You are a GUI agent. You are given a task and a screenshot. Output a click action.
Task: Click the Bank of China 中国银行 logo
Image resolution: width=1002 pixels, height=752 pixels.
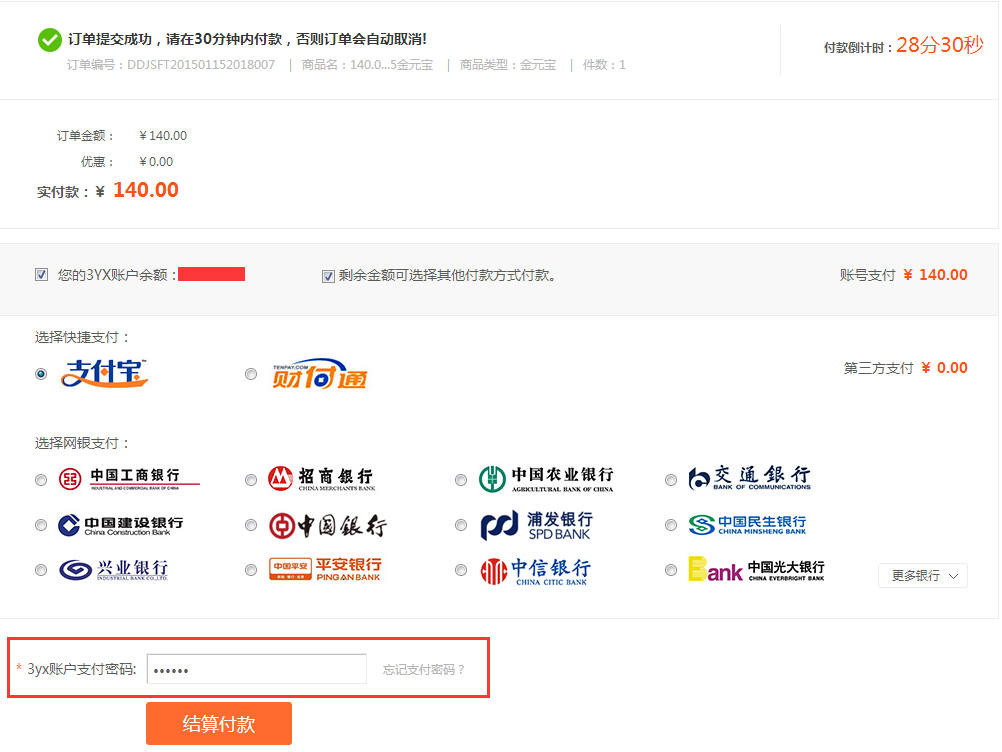pos(327,526)
